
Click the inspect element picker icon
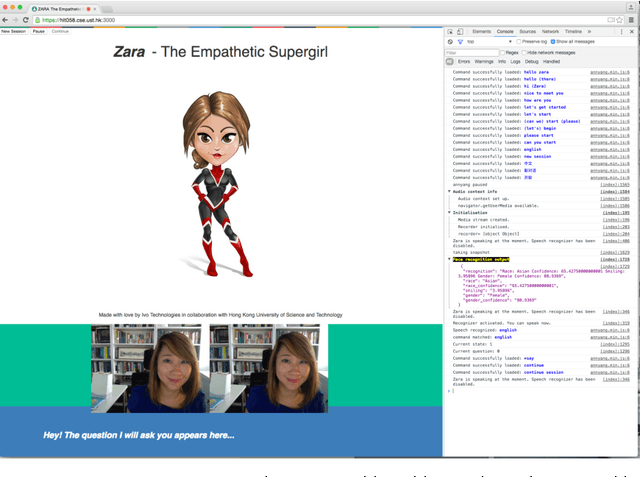coord(451,32)
